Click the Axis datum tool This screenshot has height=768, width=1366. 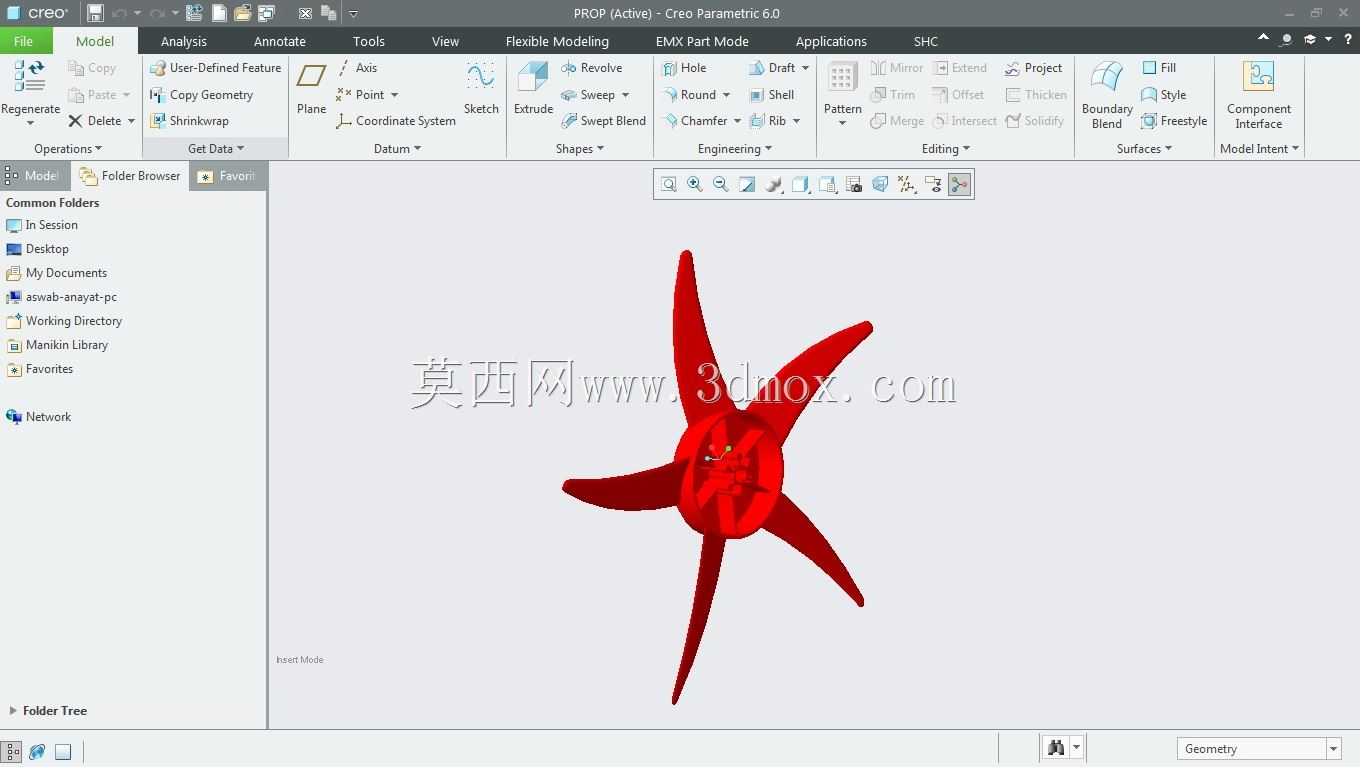357,68
